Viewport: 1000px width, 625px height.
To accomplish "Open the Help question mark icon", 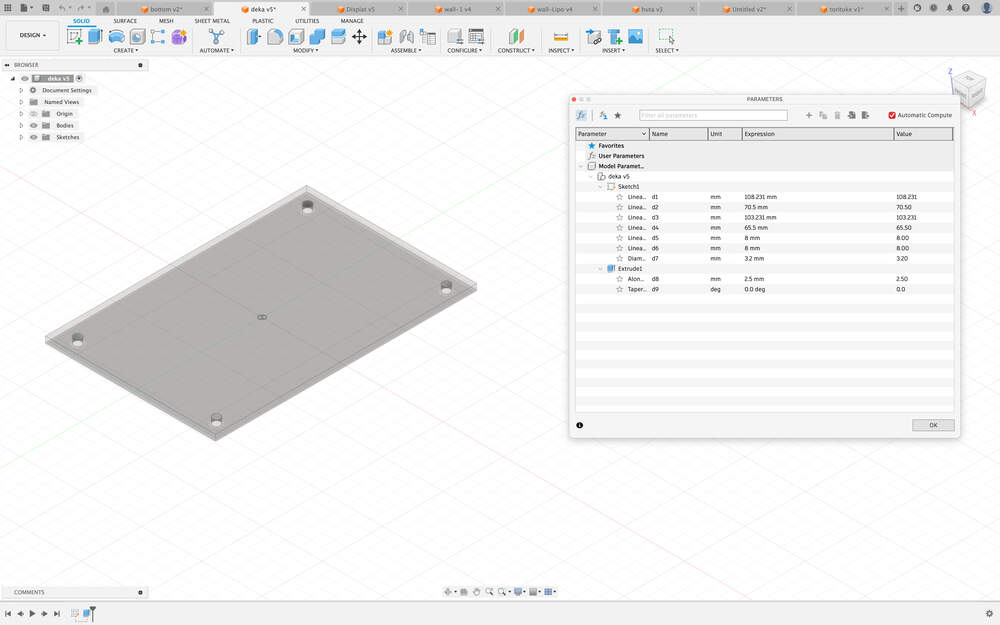I will point(966,8).
